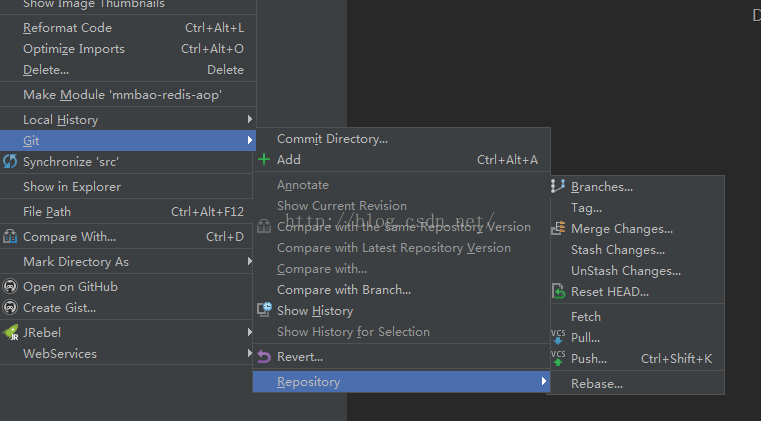
Task: Choose Reformat Code menu entry
Action: point(67,28)
